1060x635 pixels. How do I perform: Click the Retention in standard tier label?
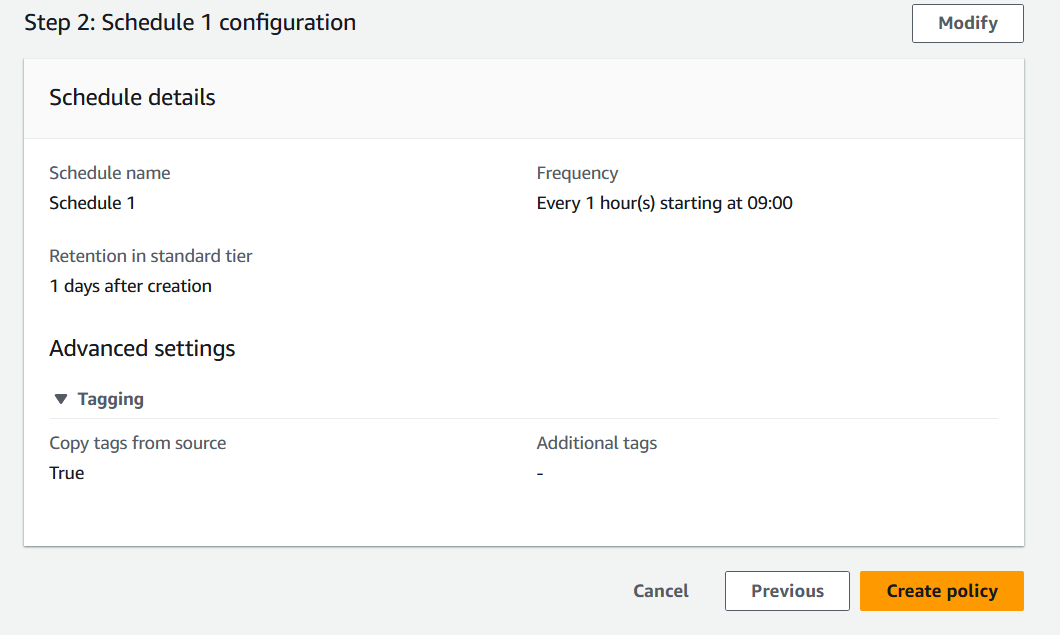click(x=150, y=256)
